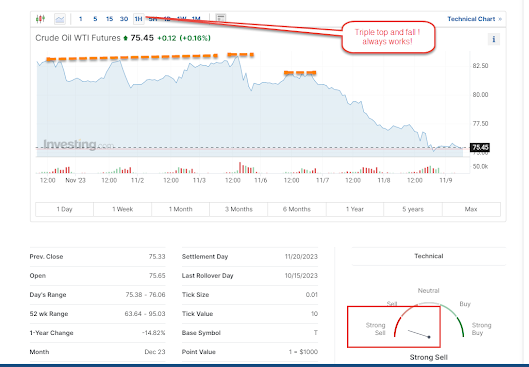Click the +0.12 (+0.16%) change value

pyautogui.click(x=184, y=38)
